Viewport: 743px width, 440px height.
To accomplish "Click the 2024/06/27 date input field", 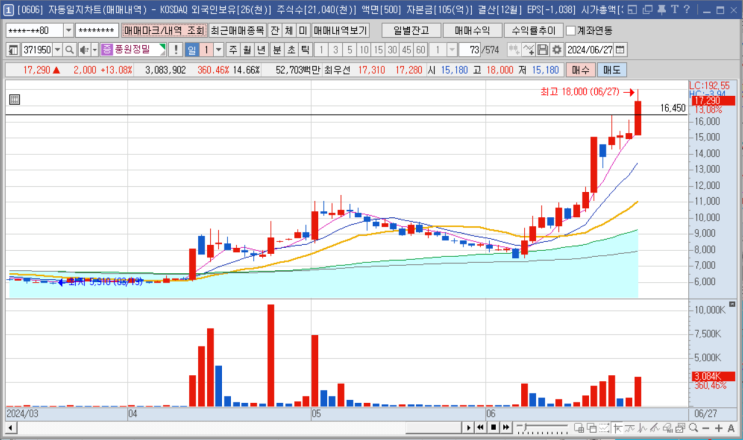I will (590, 50).
